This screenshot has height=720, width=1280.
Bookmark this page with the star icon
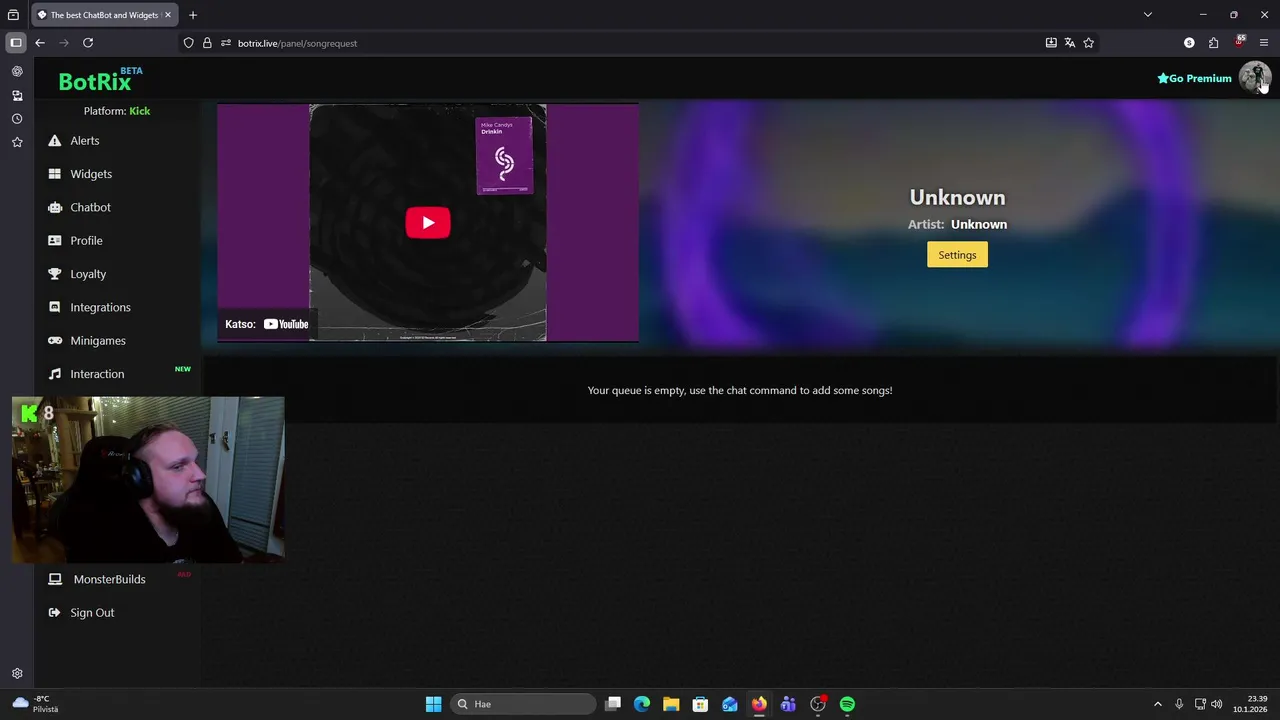point(1089,43)
